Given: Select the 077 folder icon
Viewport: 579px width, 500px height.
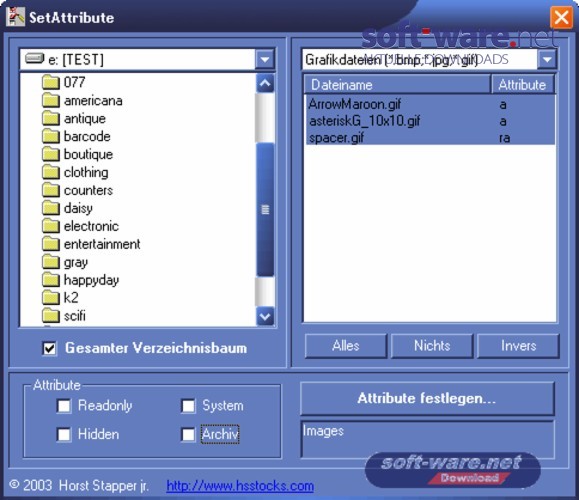Looking at the screenshot, I should coord(51,82).
